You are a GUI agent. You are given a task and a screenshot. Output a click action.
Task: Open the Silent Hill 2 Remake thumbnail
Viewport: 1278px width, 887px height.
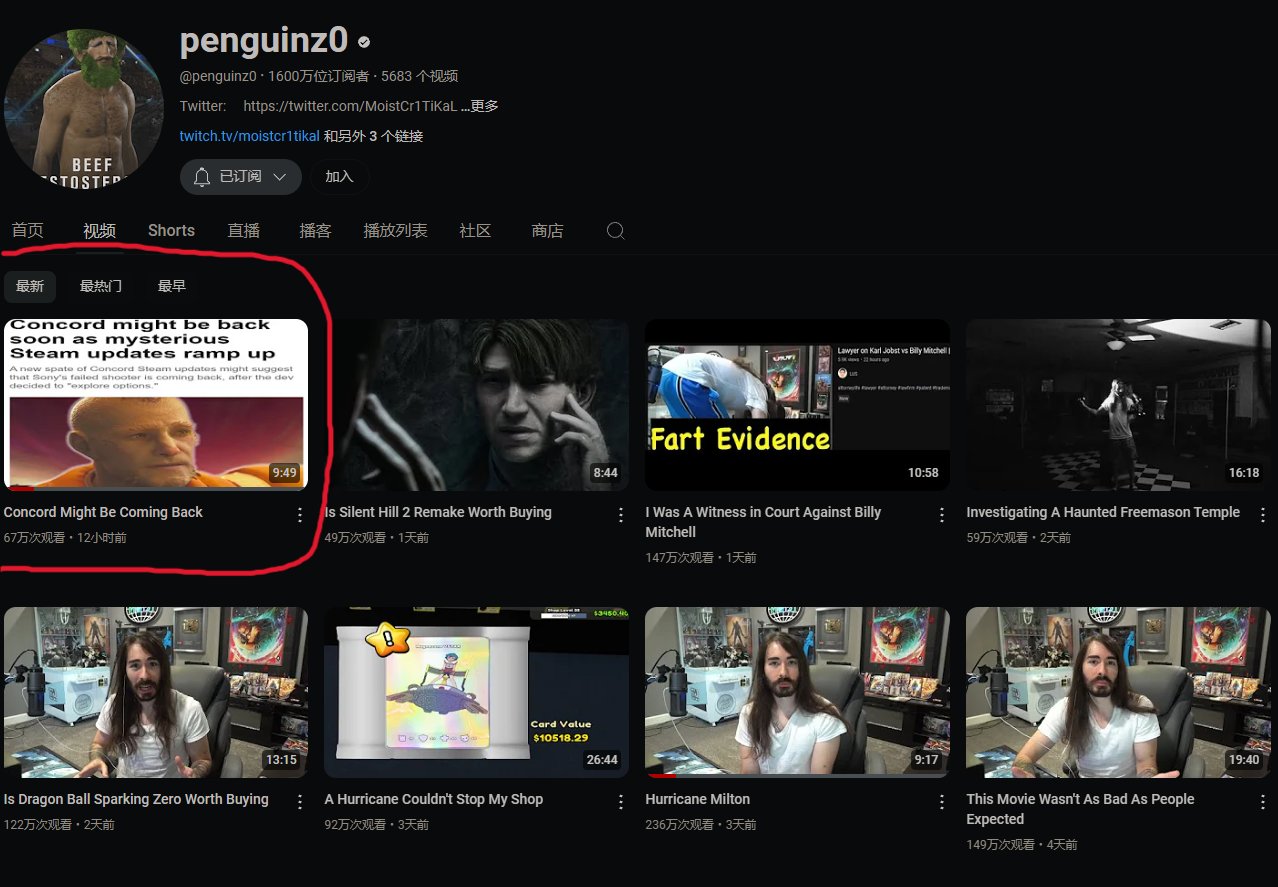pyautogui.click(x=477, y=405)
